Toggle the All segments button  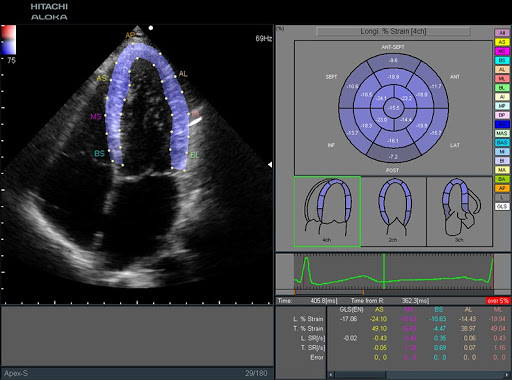click(x=502, y=33)
